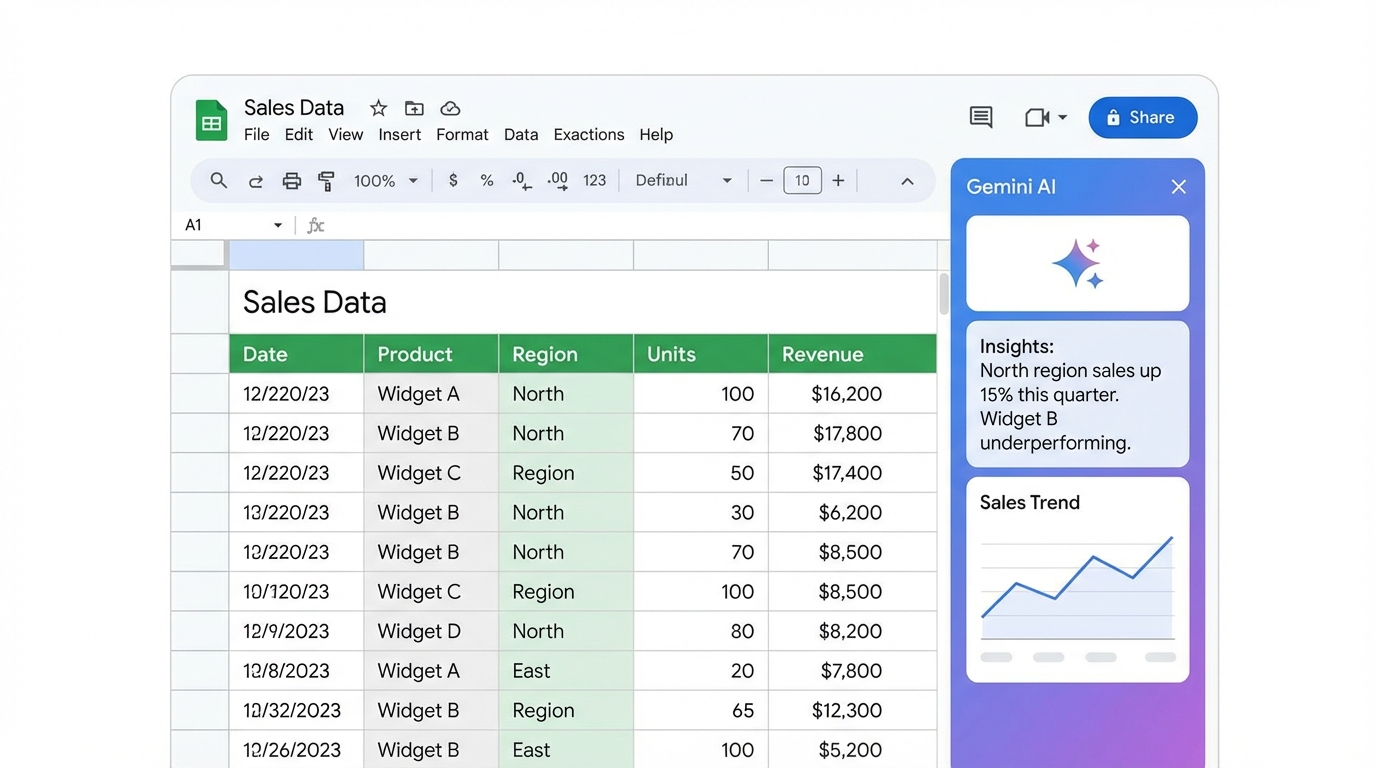The image size is (1376, 768).
Task: Open the Help menu
Action: point(656,134)
